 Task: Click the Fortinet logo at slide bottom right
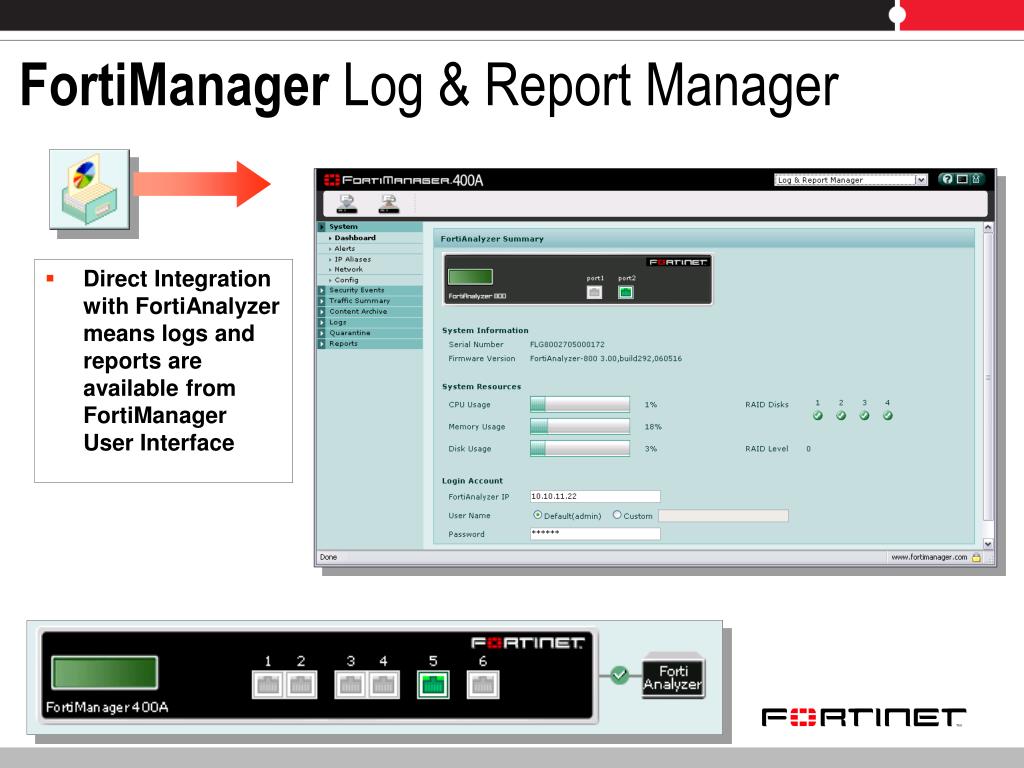tap(864, 717)
